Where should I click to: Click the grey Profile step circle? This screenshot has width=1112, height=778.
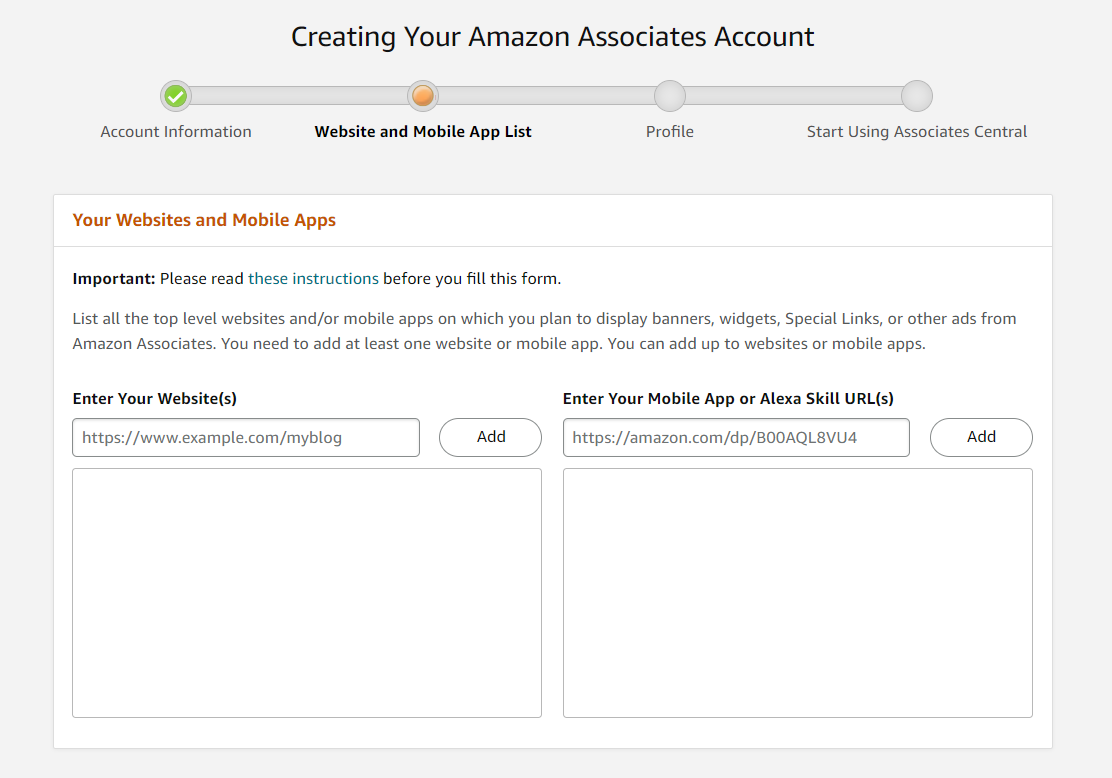click(670, 96)
